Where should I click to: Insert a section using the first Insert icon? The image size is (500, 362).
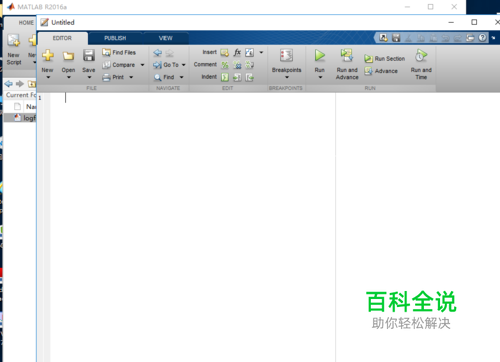225,53
